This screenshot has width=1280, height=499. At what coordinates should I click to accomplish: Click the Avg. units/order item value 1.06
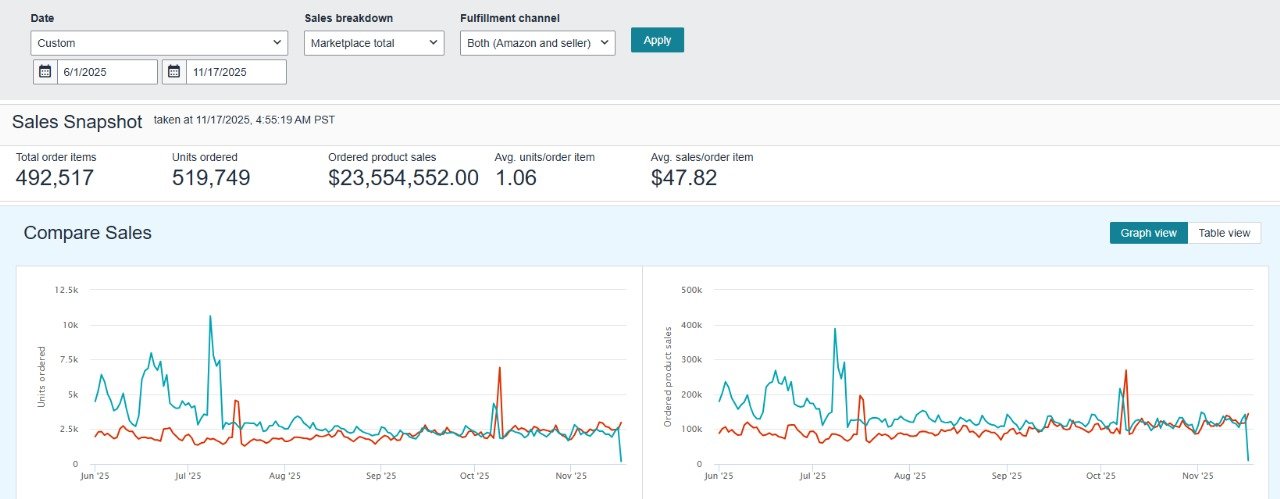coord(516,178)
